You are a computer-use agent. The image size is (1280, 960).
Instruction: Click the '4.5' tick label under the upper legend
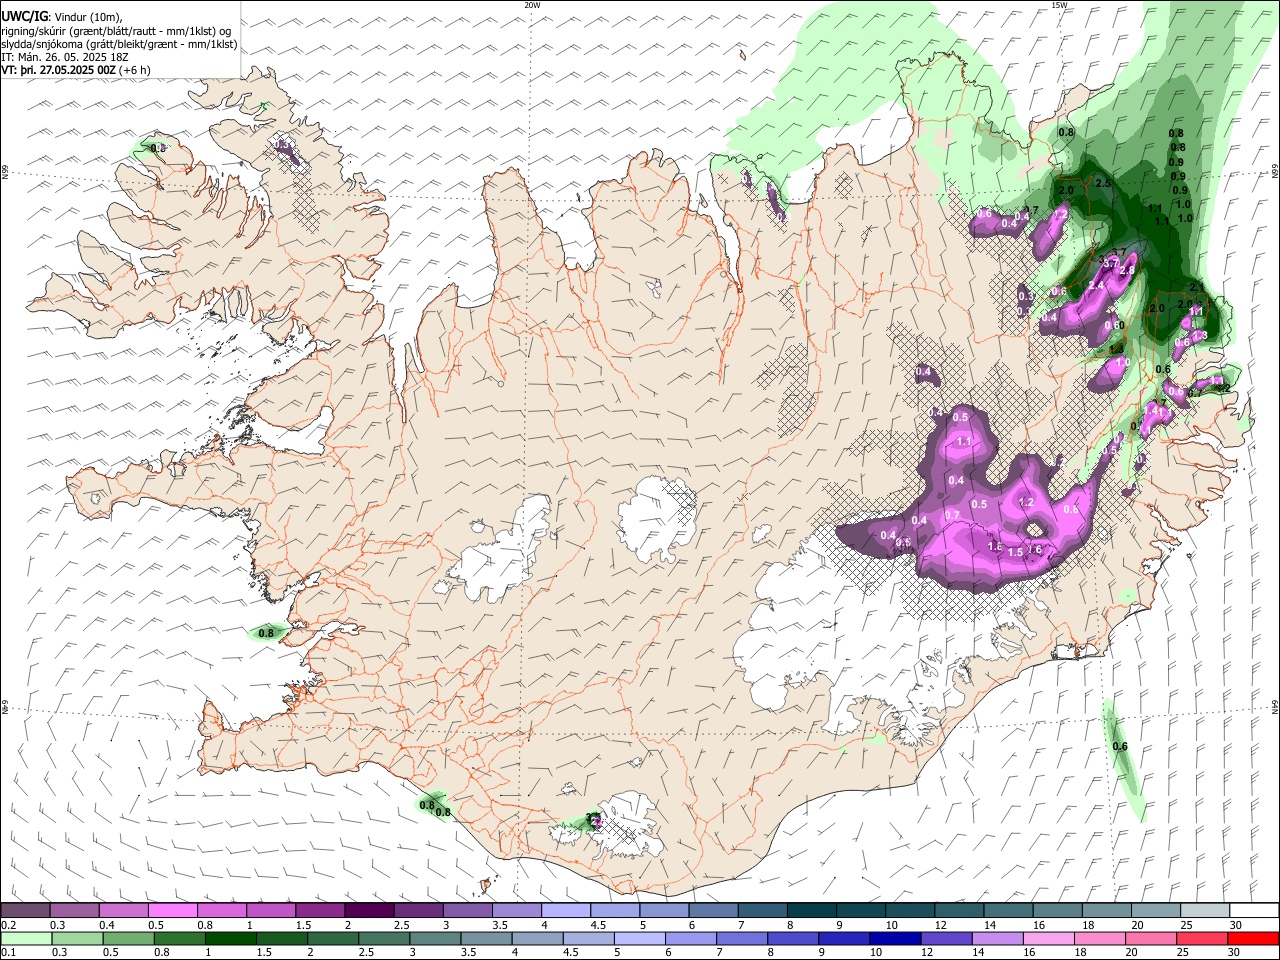pos(598,925)
